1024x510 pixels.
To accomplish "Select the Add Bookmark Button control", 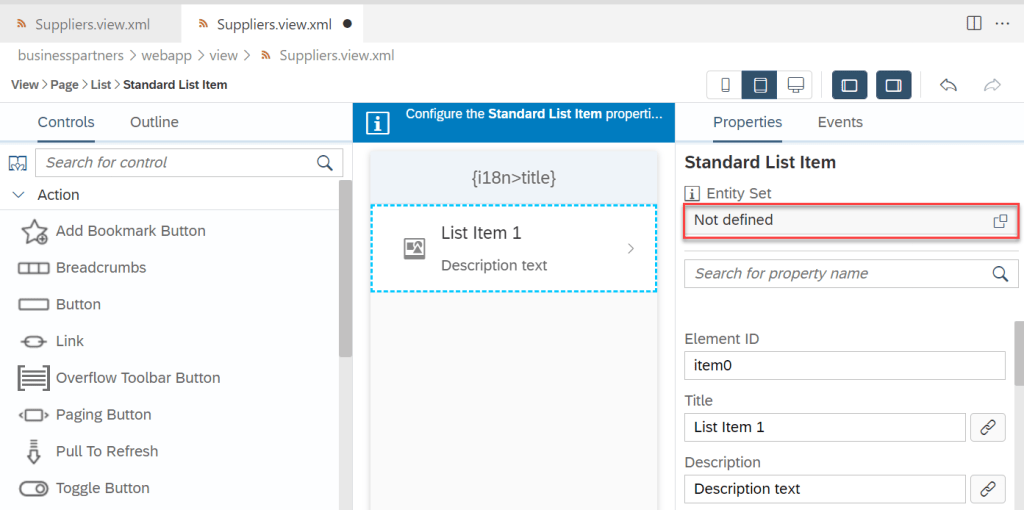I will click(130, 231).
